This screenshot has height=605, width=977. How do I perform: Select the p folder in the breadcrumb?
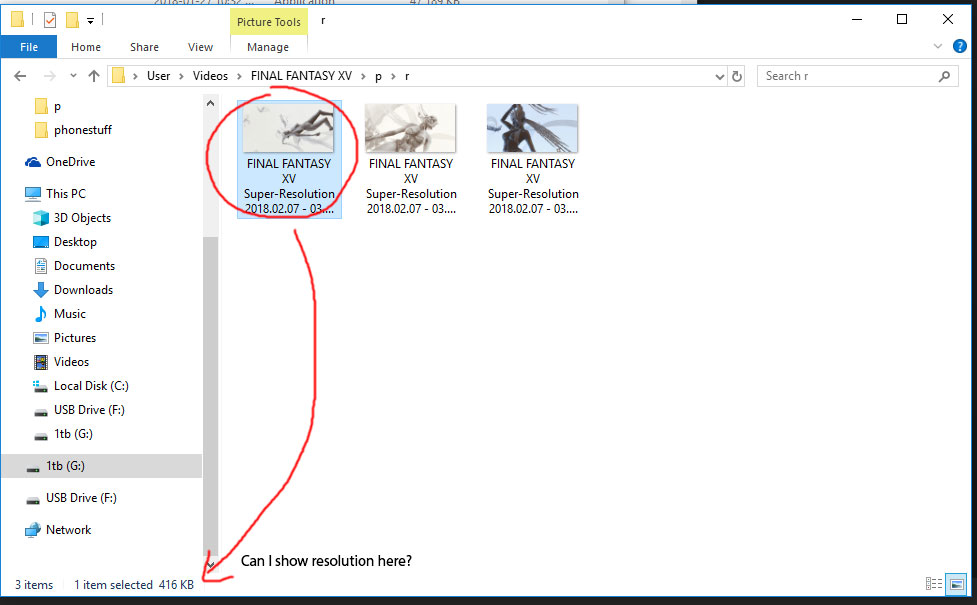(378, 76)
